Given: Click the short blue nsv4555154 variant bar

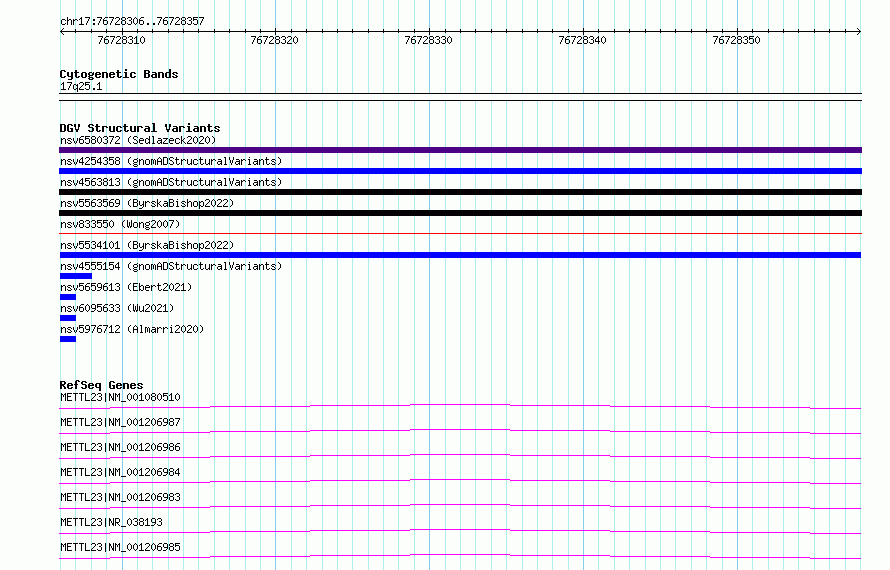Looking at the screenshot, I should (75, 276).
